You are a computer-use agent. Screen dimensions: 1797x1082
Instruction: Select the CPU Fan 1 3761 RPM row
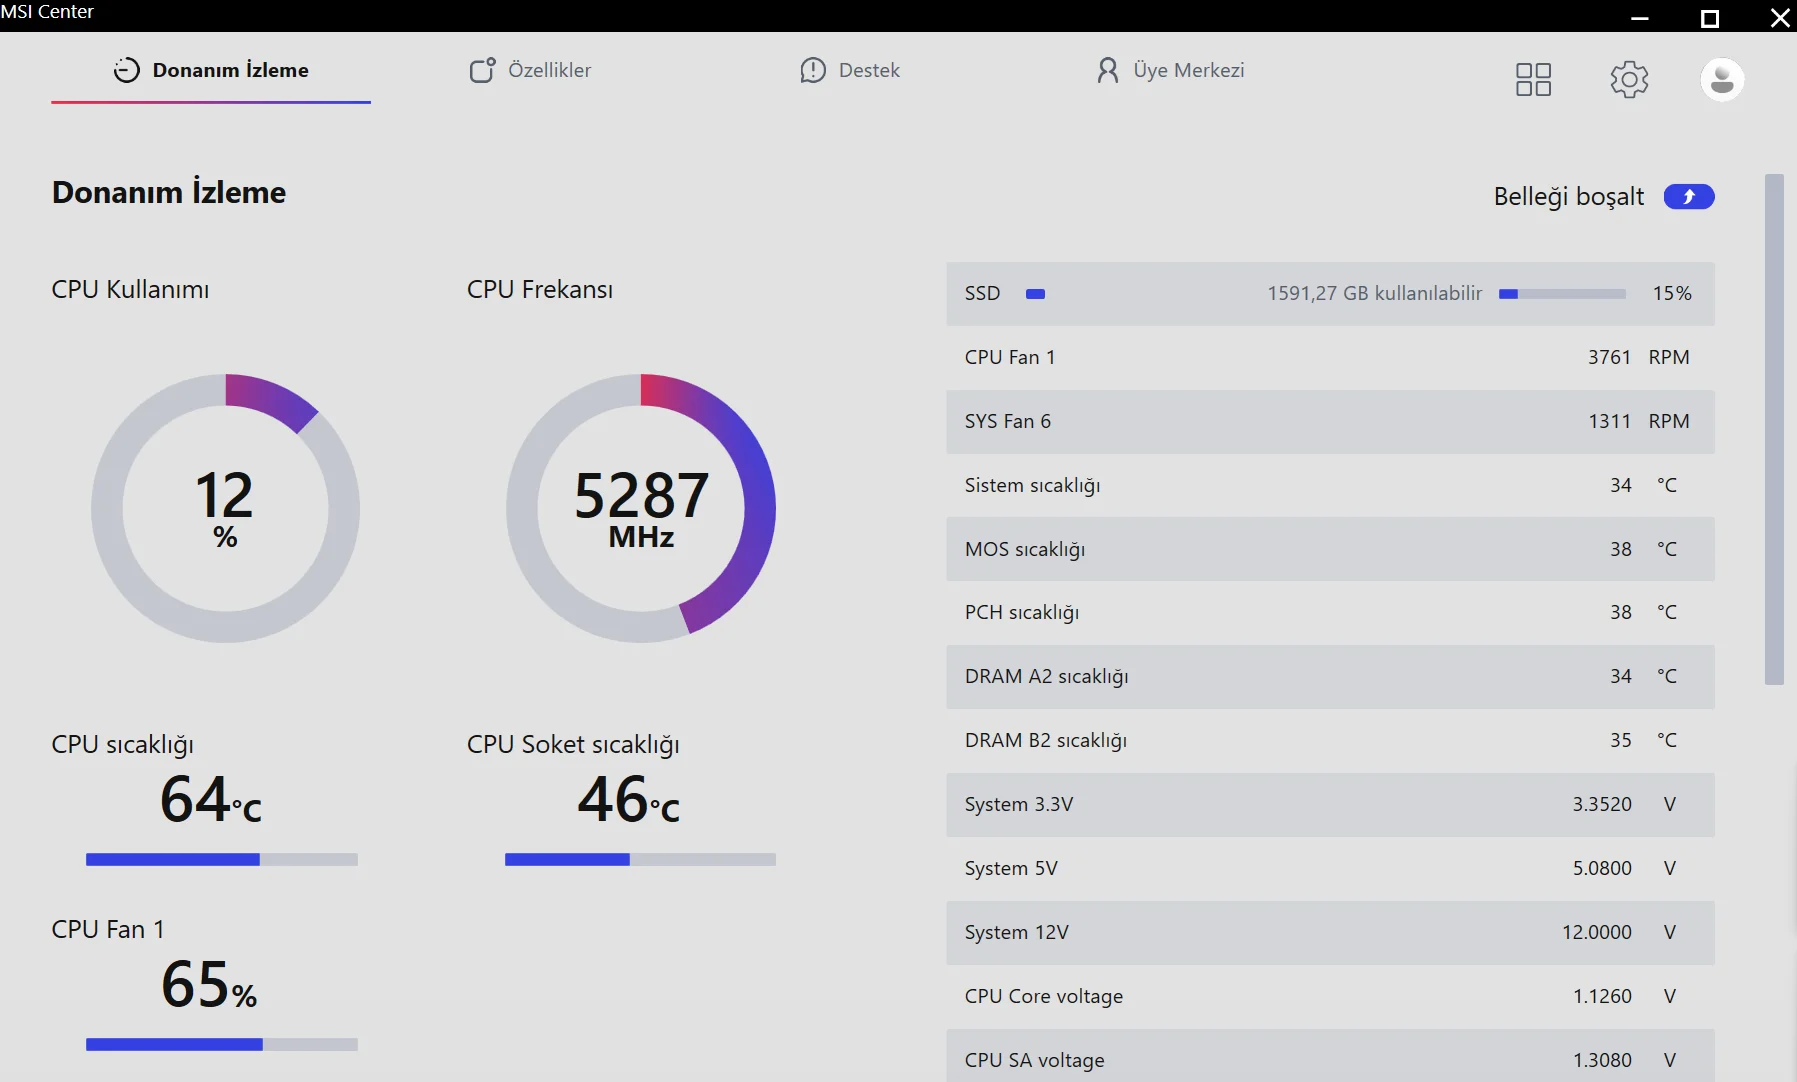click(x=1330, y=357)
